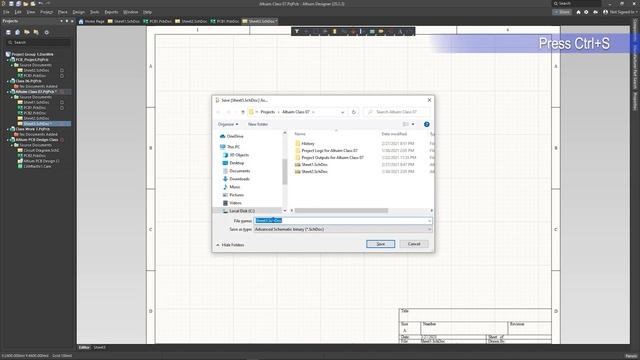Image resolution: width=640 pixels, height=360 pixels.
Task: Open the Not Signed In account dropdown
Action: 620,12
